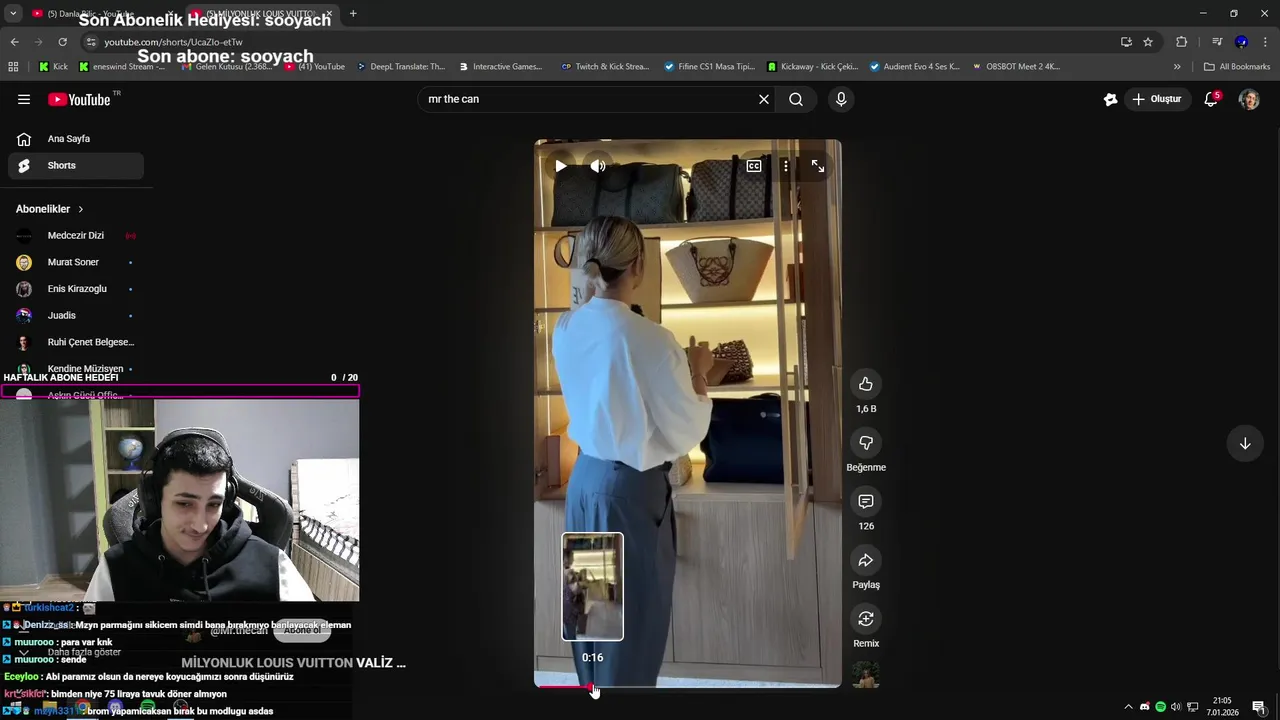Run the search with the magnifier button
The height and width of the screenshot is (720, 1280).
click(x=796, y=99)
